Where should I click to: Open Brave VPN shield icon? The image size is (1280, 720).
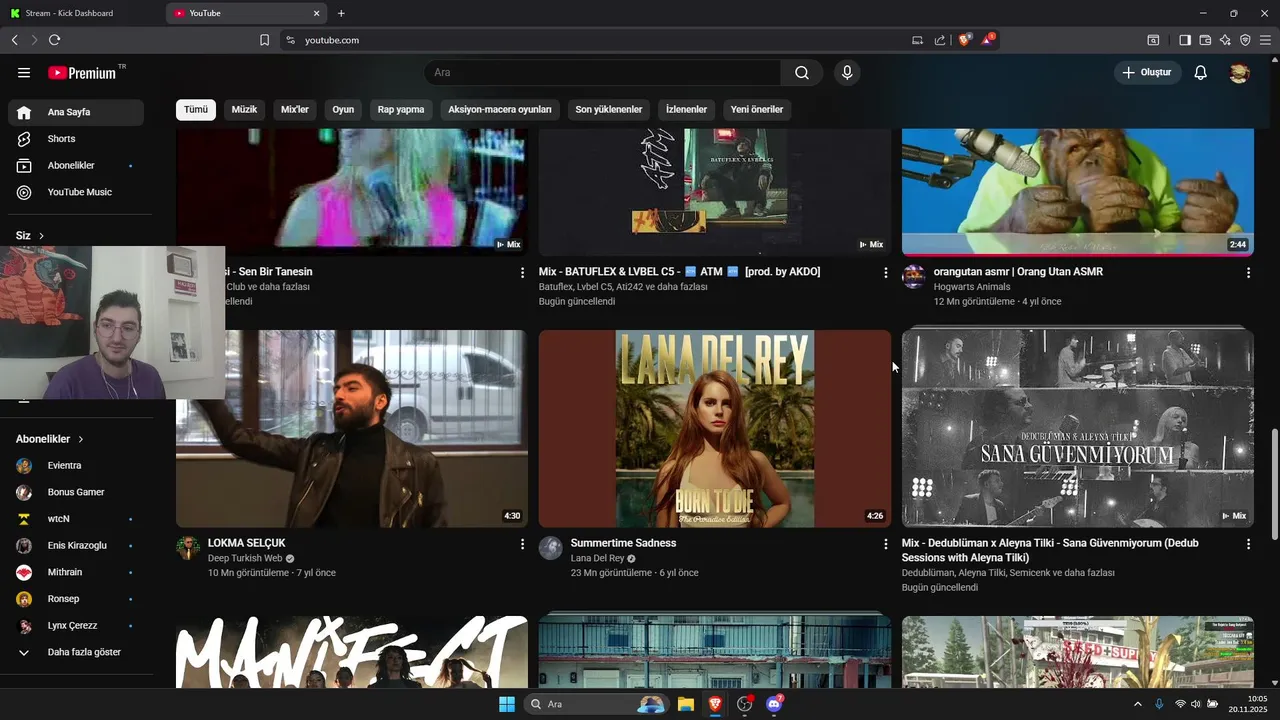1245,40
